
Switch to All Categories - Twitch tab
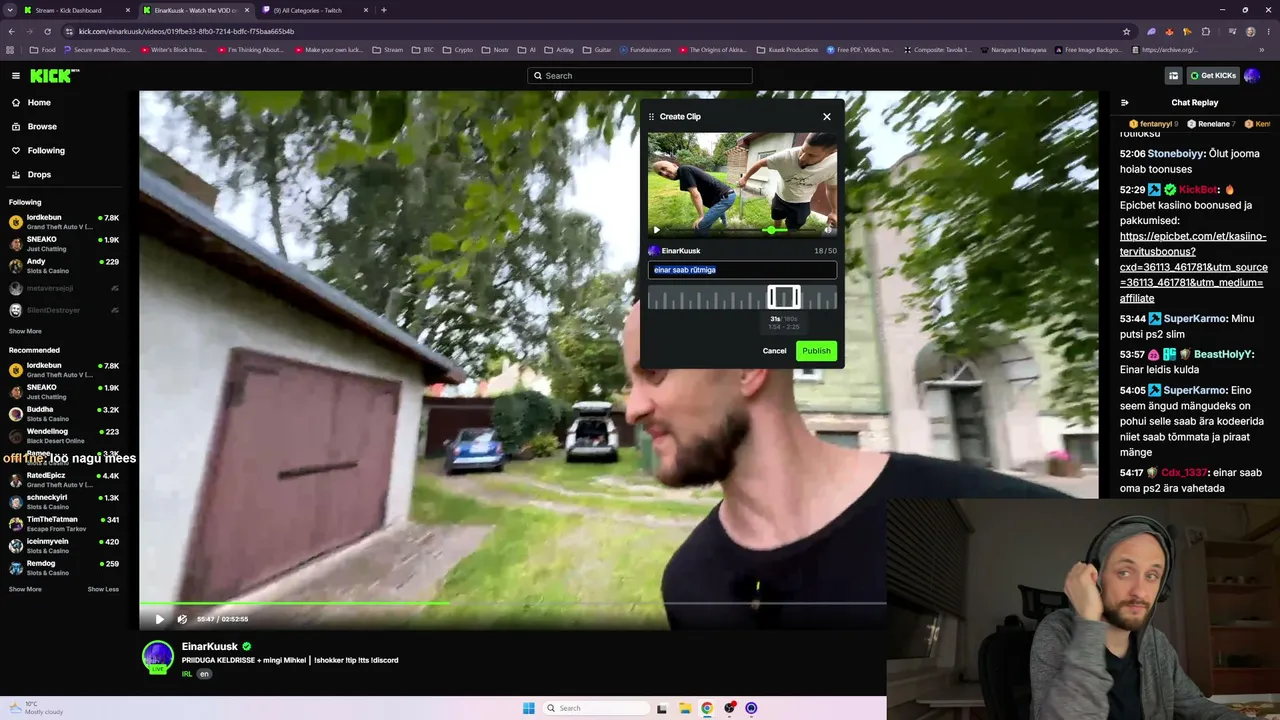coord(315,10)
